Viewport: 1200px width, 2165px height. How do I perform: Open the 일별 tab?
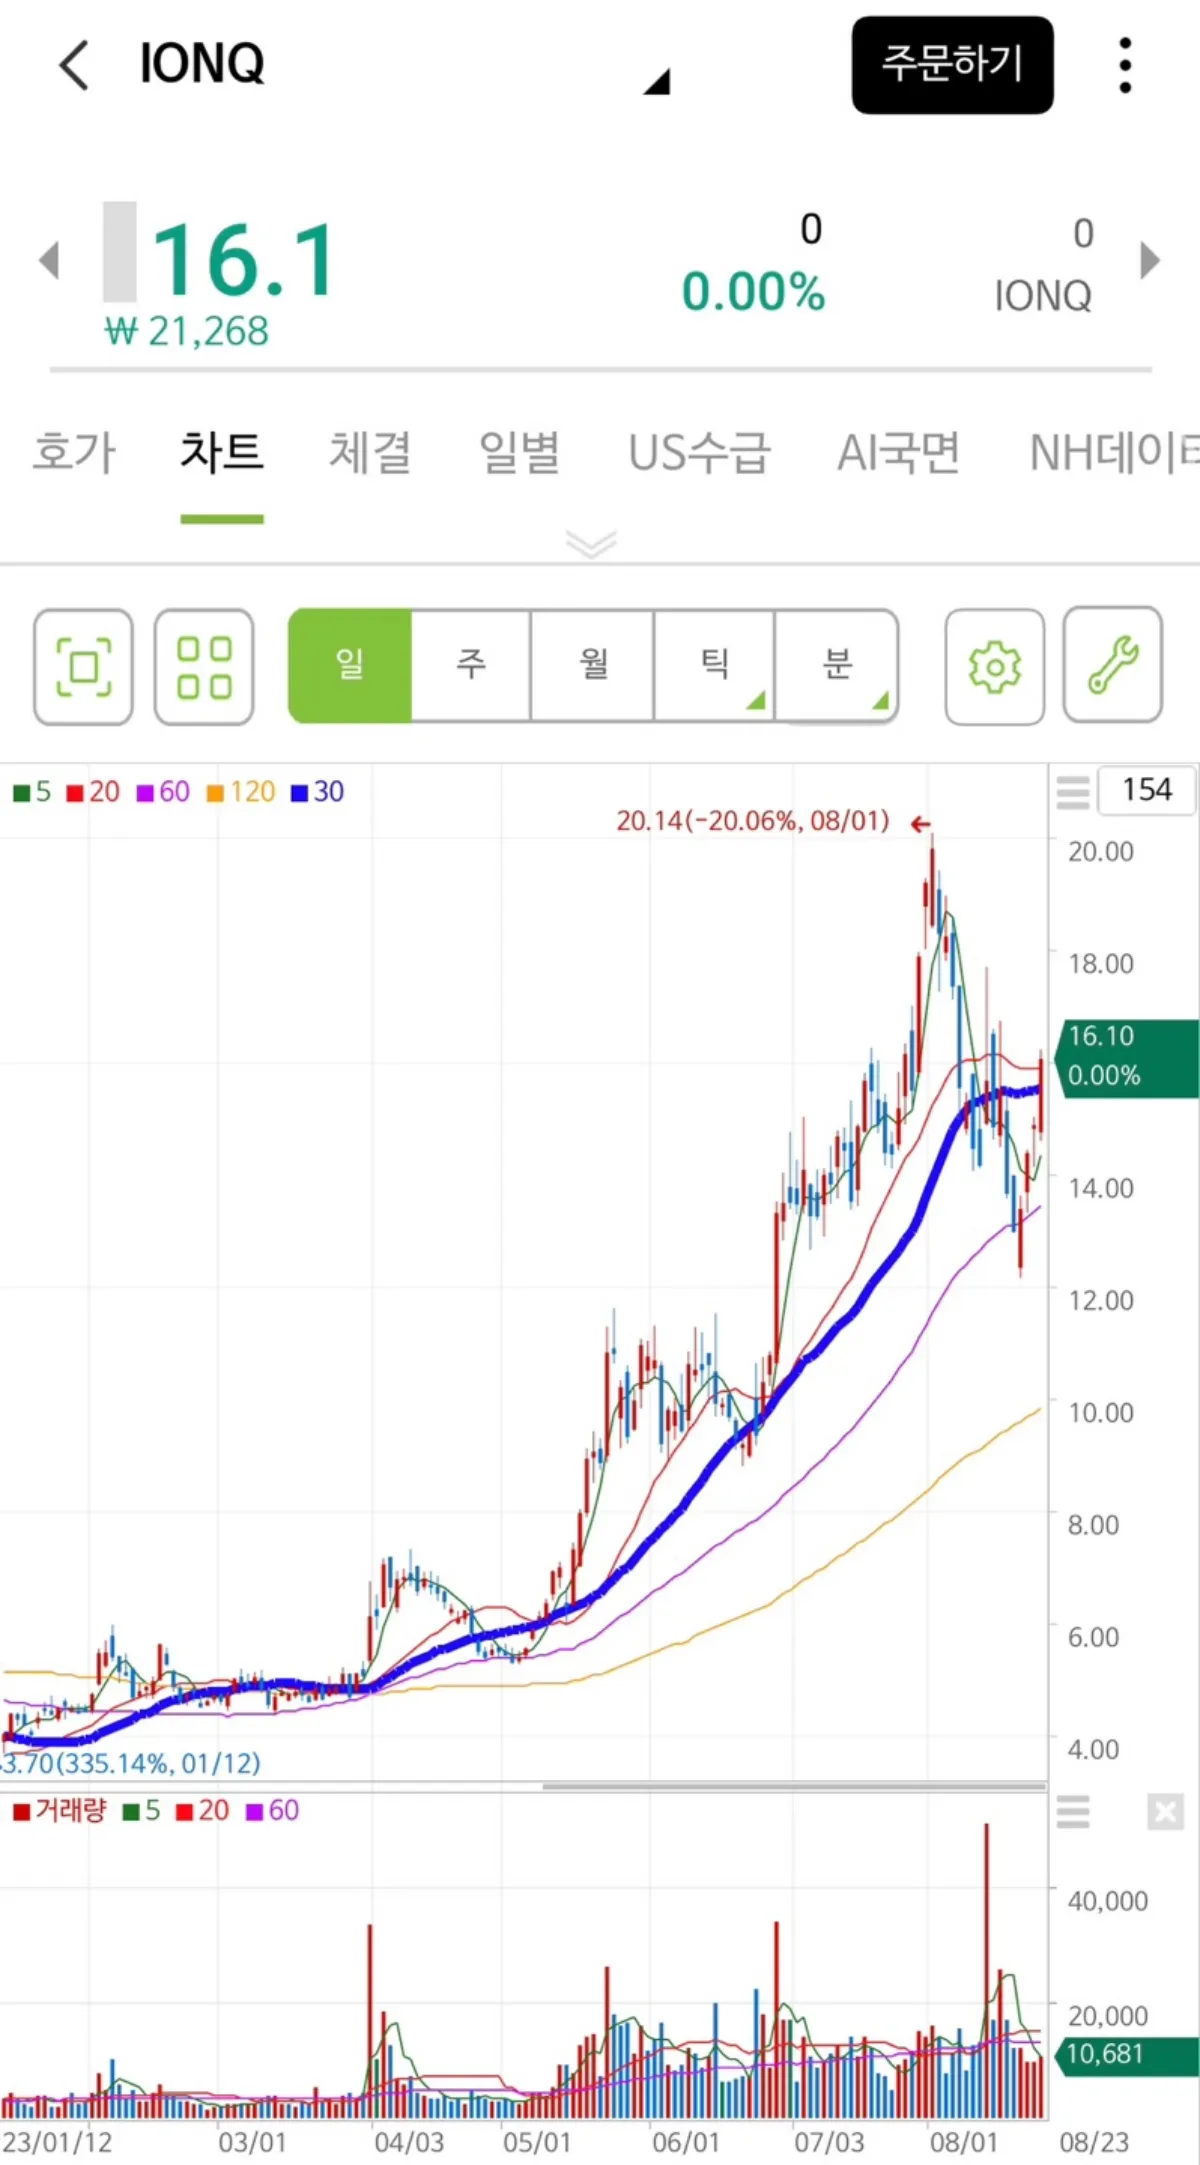pos(519,451)
